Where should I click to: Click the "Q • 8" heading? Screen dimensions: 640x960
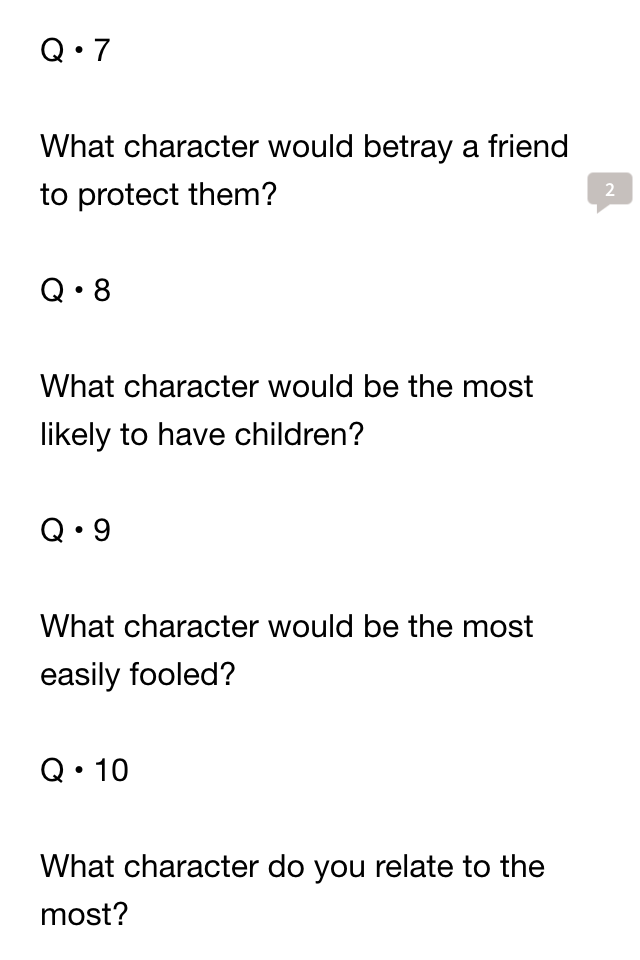(75, 290)
